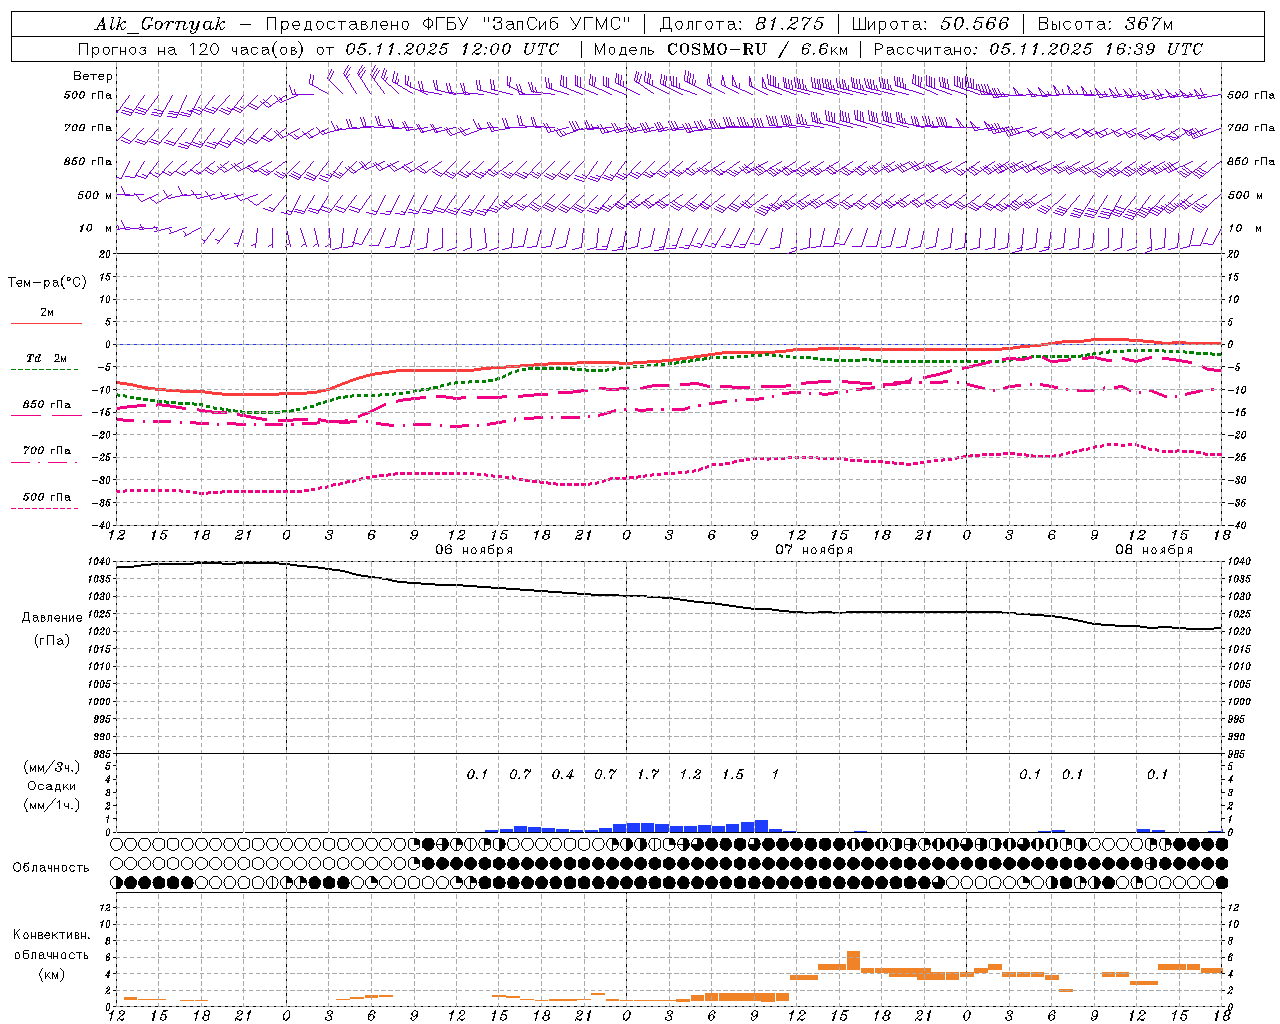
Task: Click the '(мм/3ч.)' precipitation unit label
Action: pos(52,767)
